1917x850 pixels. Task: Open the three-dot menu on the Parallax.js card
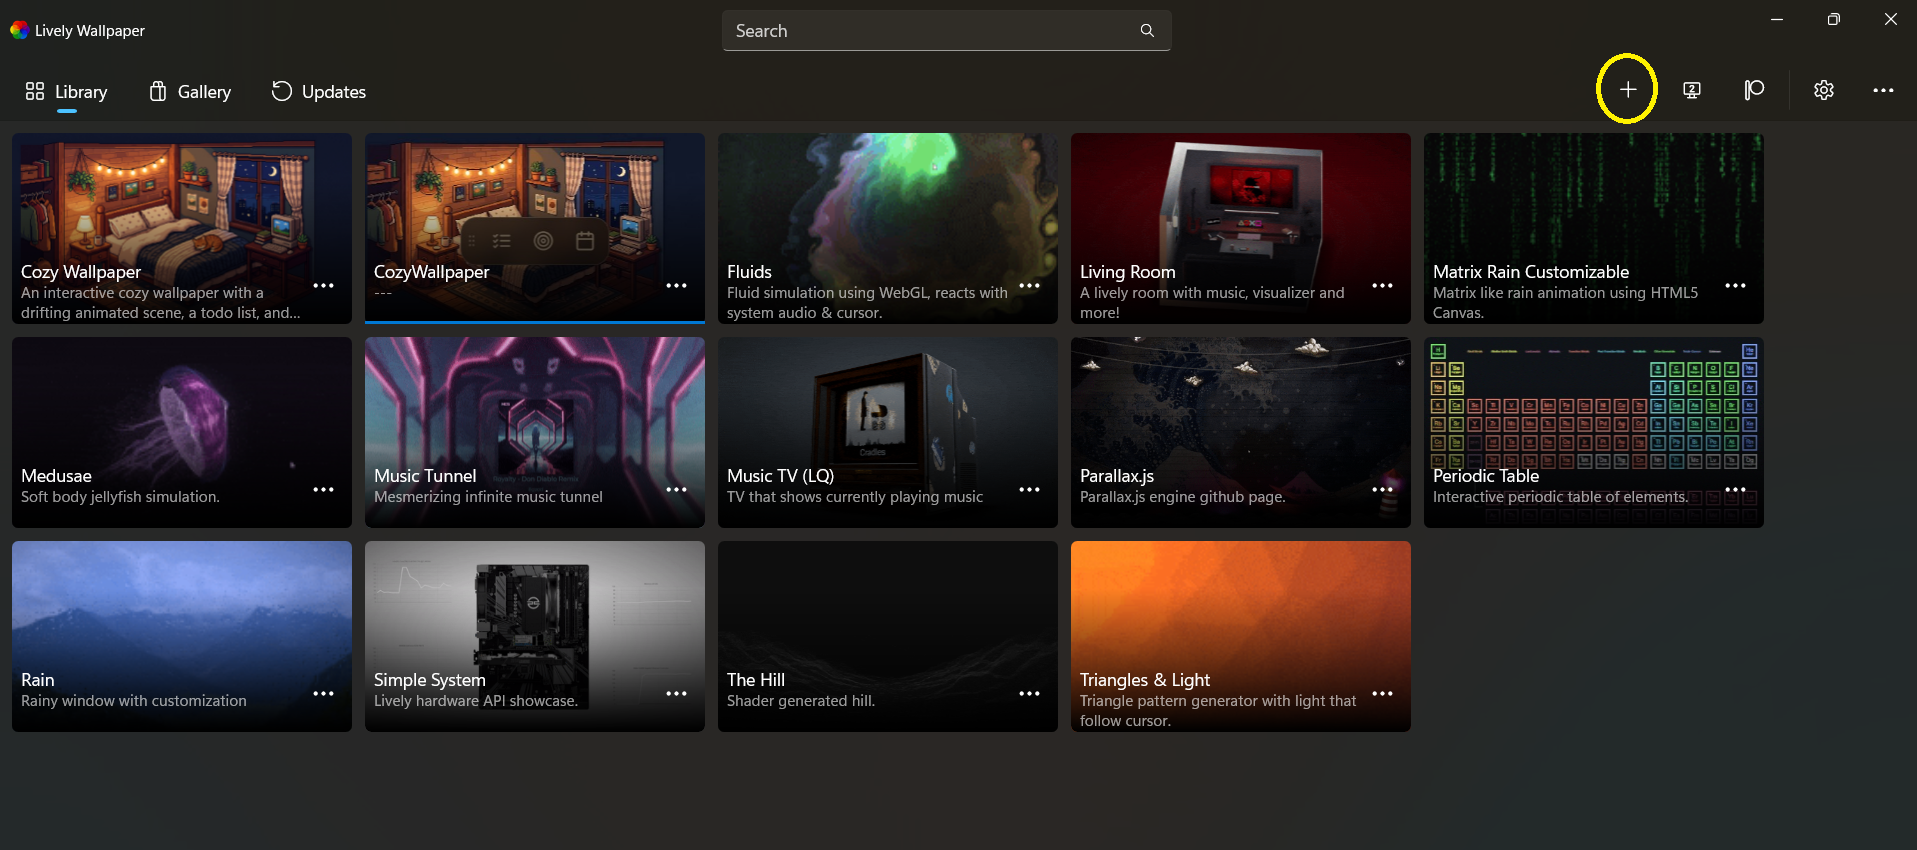(1382, 490)
